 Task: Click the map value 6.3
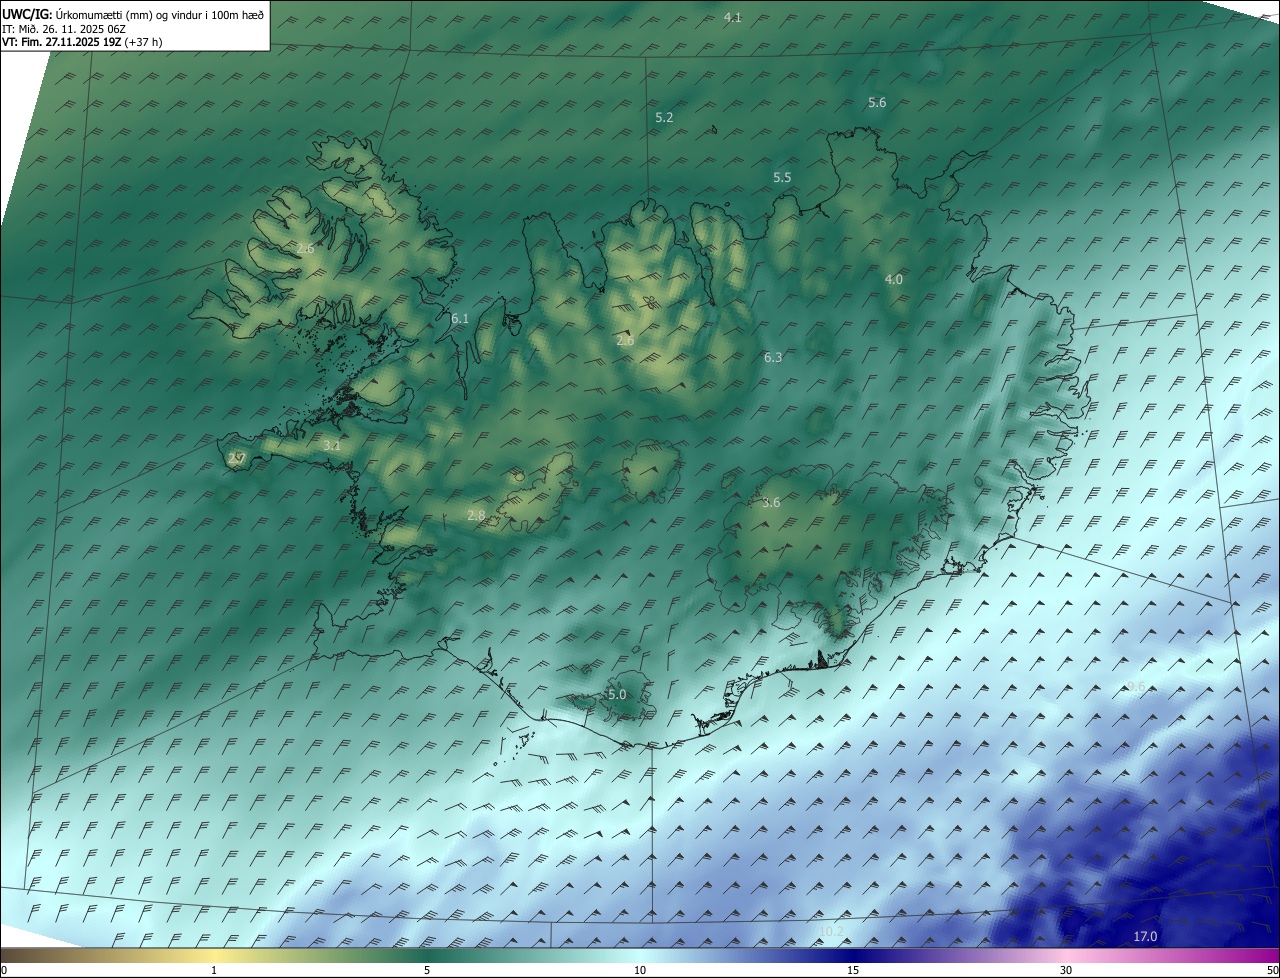tap(773, 358)
